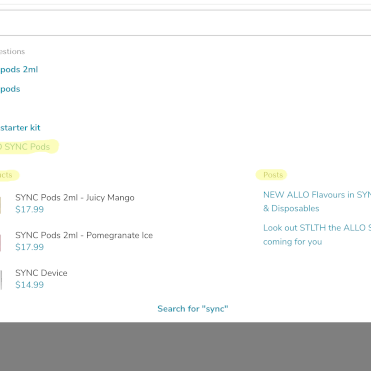The height and width of the screenshot is (371, 371).
Task: Open the SYNC Device product
Action: 41,273
